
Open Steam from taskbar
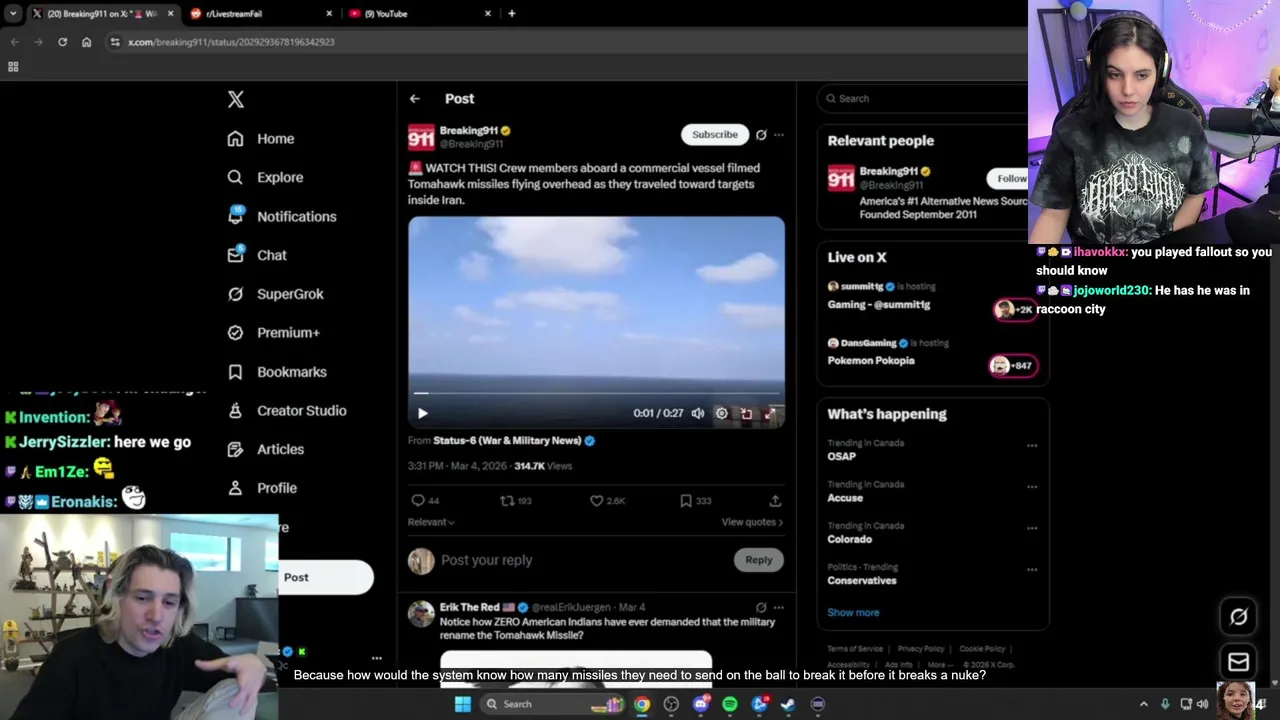788,704
